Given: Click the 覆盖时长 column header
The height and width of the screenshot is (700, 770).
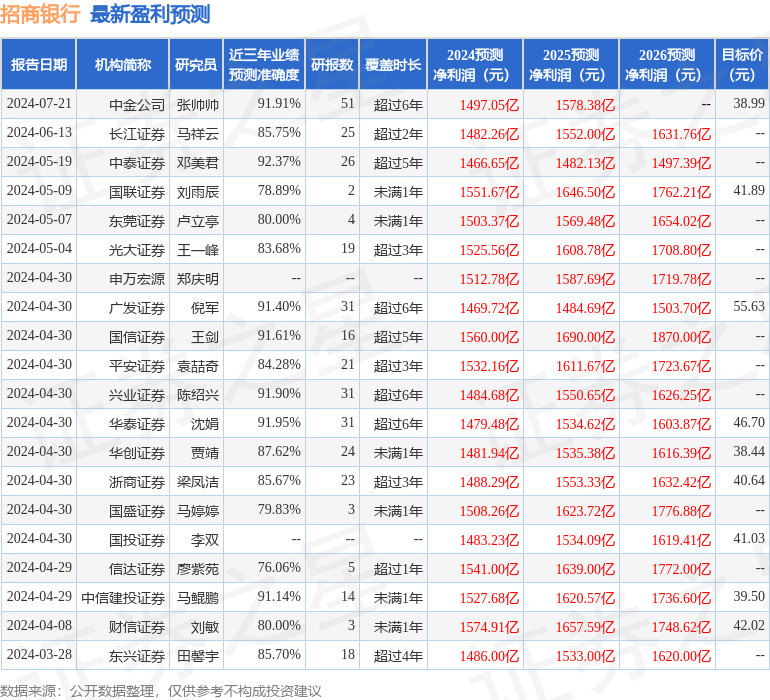Looking at the screenshot, I should click(x=393, y=65).
